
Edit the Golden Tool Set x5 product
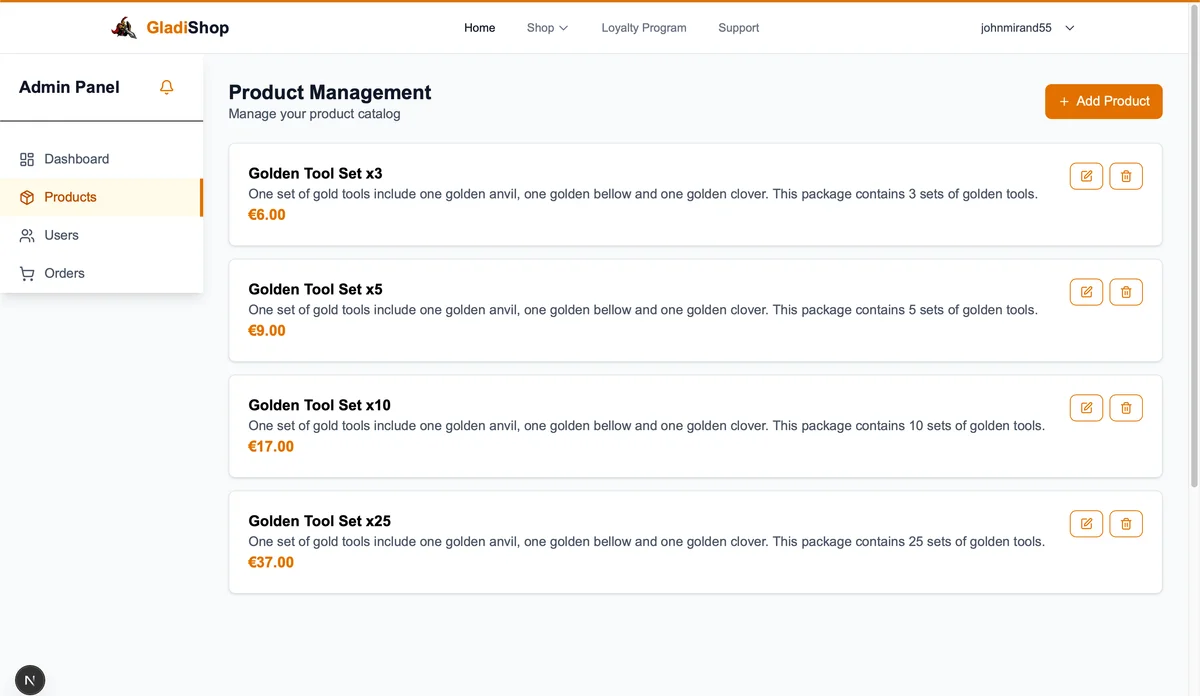pos(1086,292)
